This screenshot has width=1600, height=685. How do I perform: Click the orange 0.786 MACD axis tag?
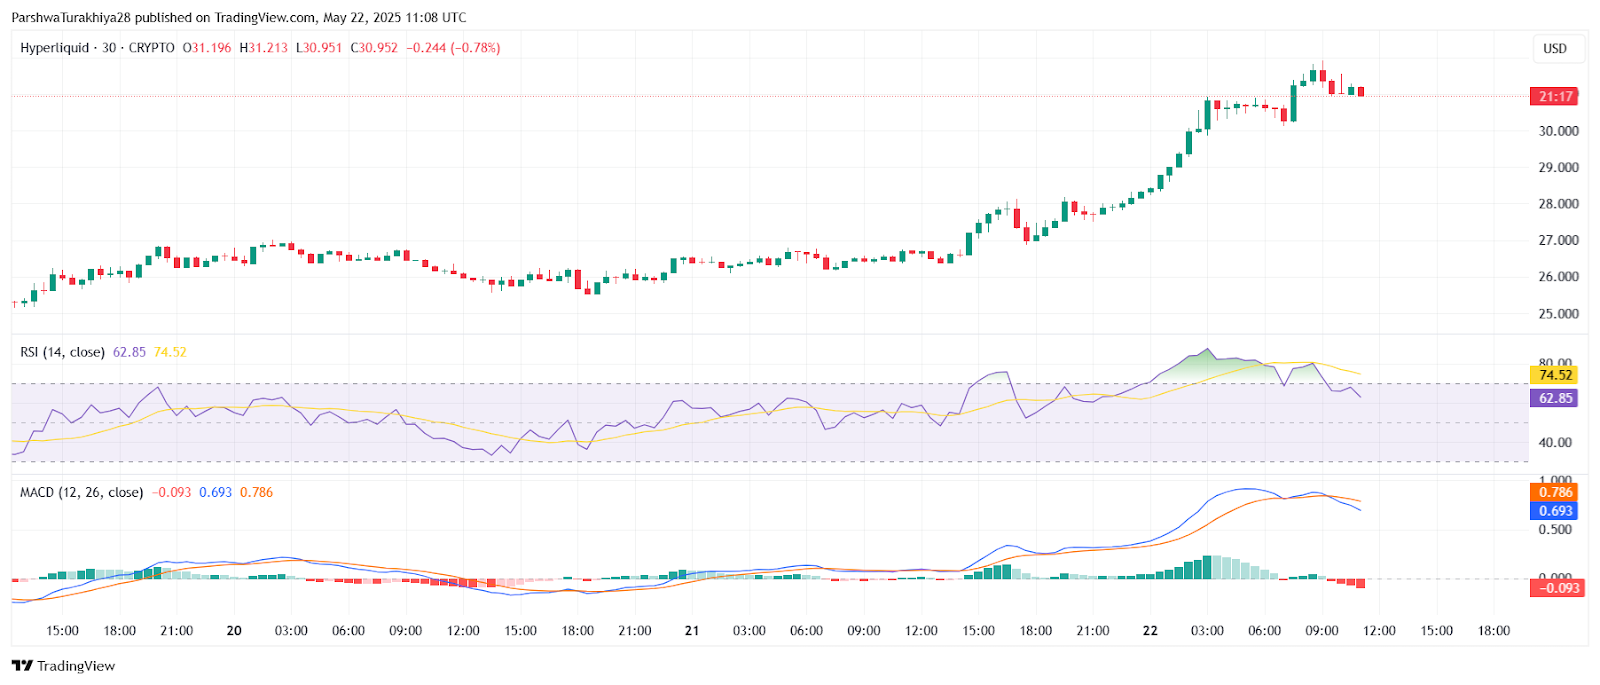click(x=1555, y=492)
